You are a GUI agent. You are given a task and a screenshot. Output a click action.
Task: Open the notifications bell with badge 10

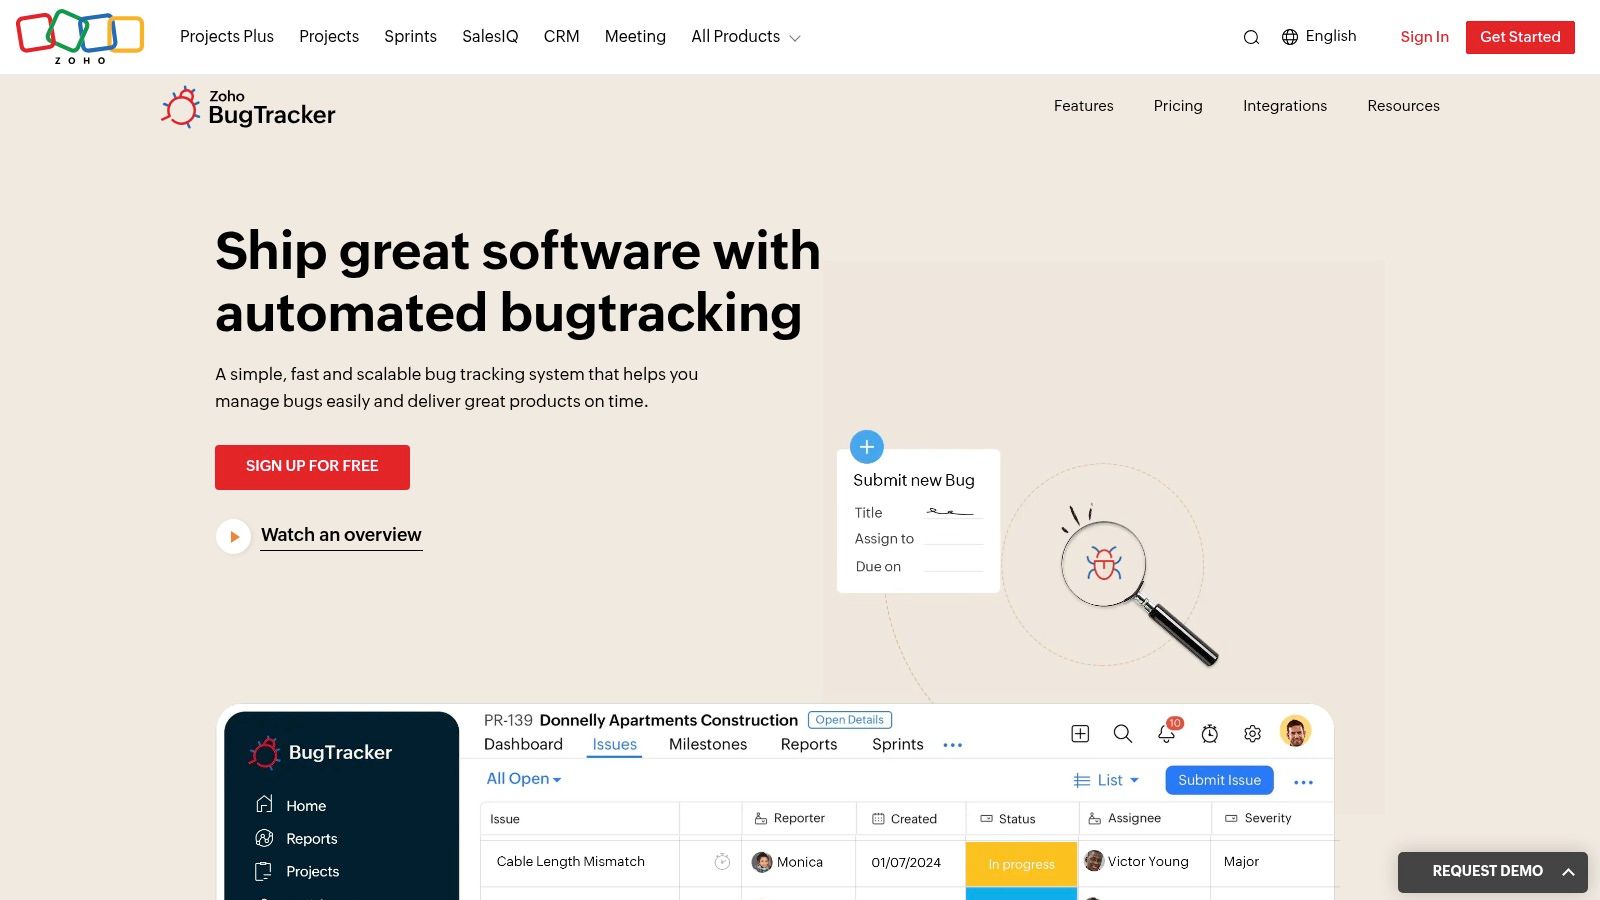pos(1167,732)
